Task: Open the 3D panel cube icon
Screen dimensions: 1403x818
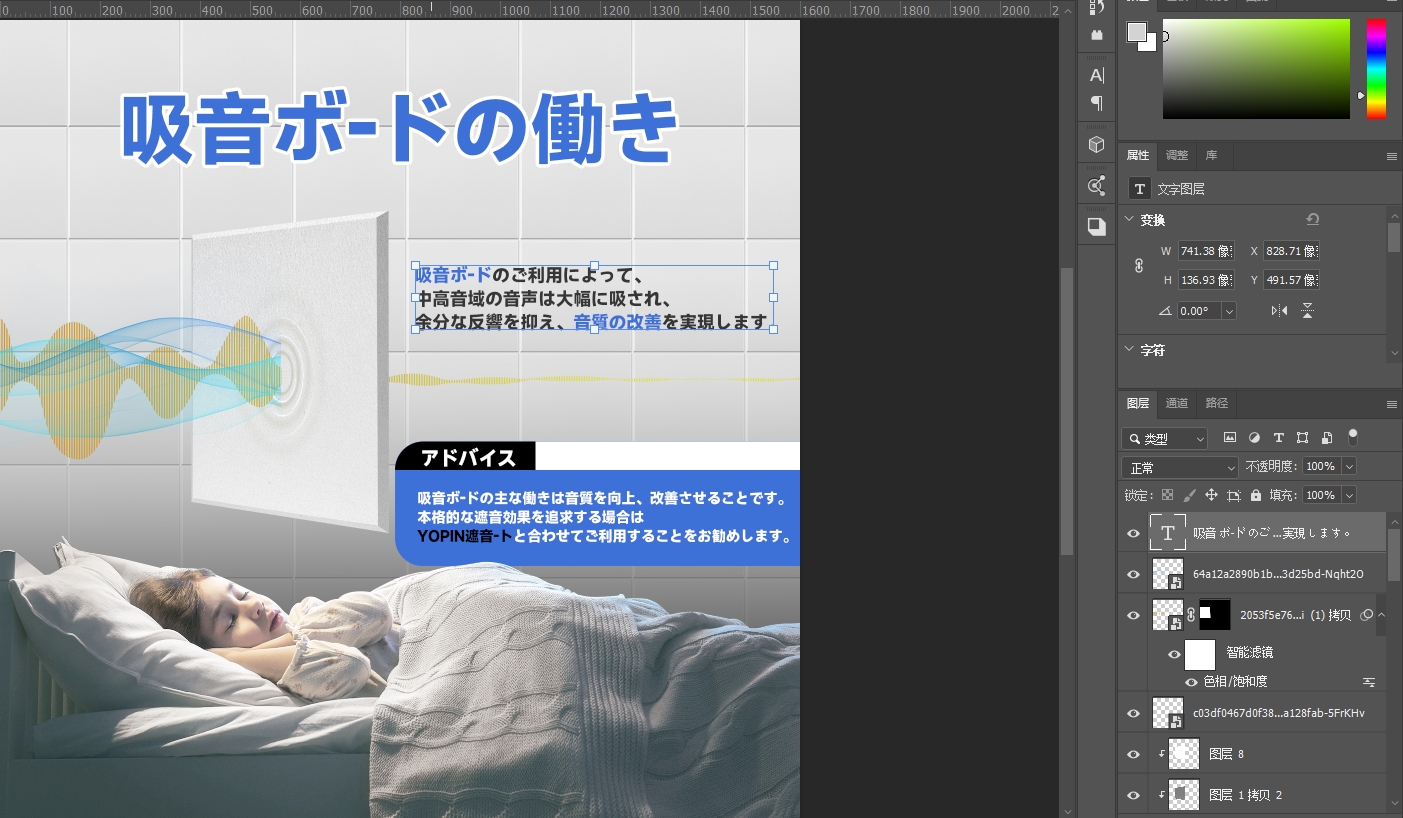Action: click(1096, 143)
